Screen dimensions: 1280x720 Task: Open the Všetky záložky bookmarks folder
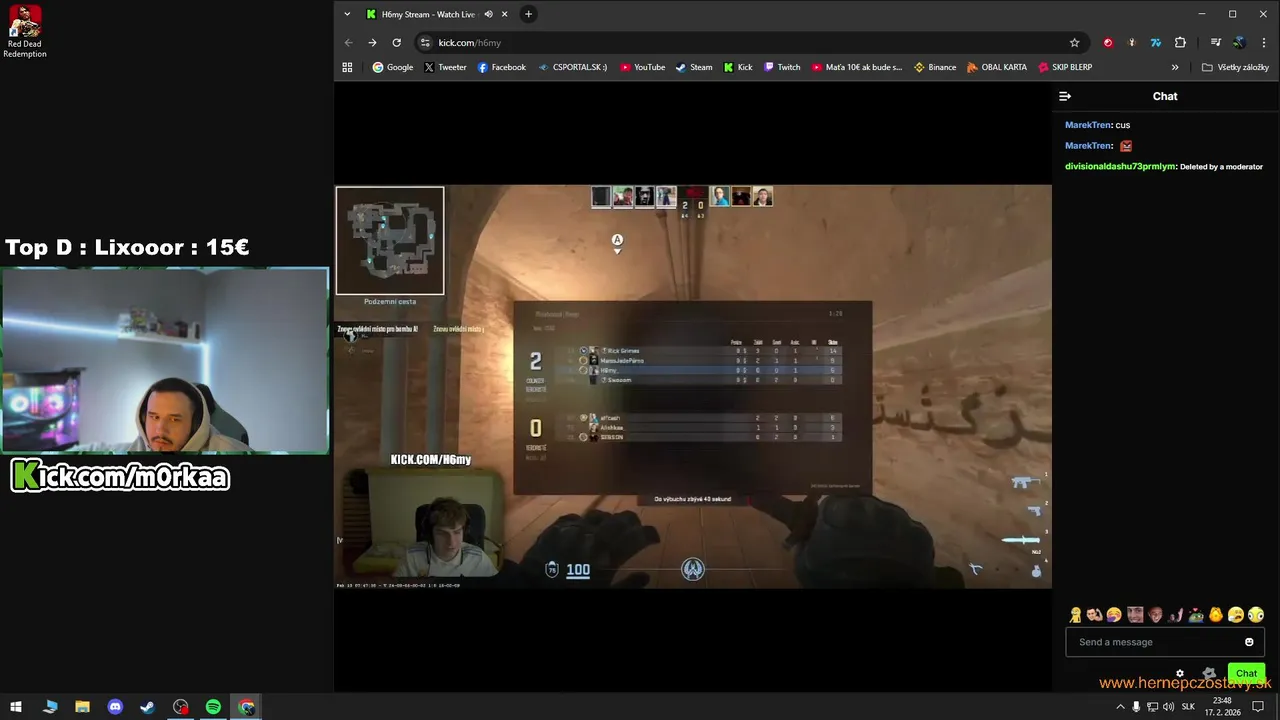click(x=1235, y=67)
